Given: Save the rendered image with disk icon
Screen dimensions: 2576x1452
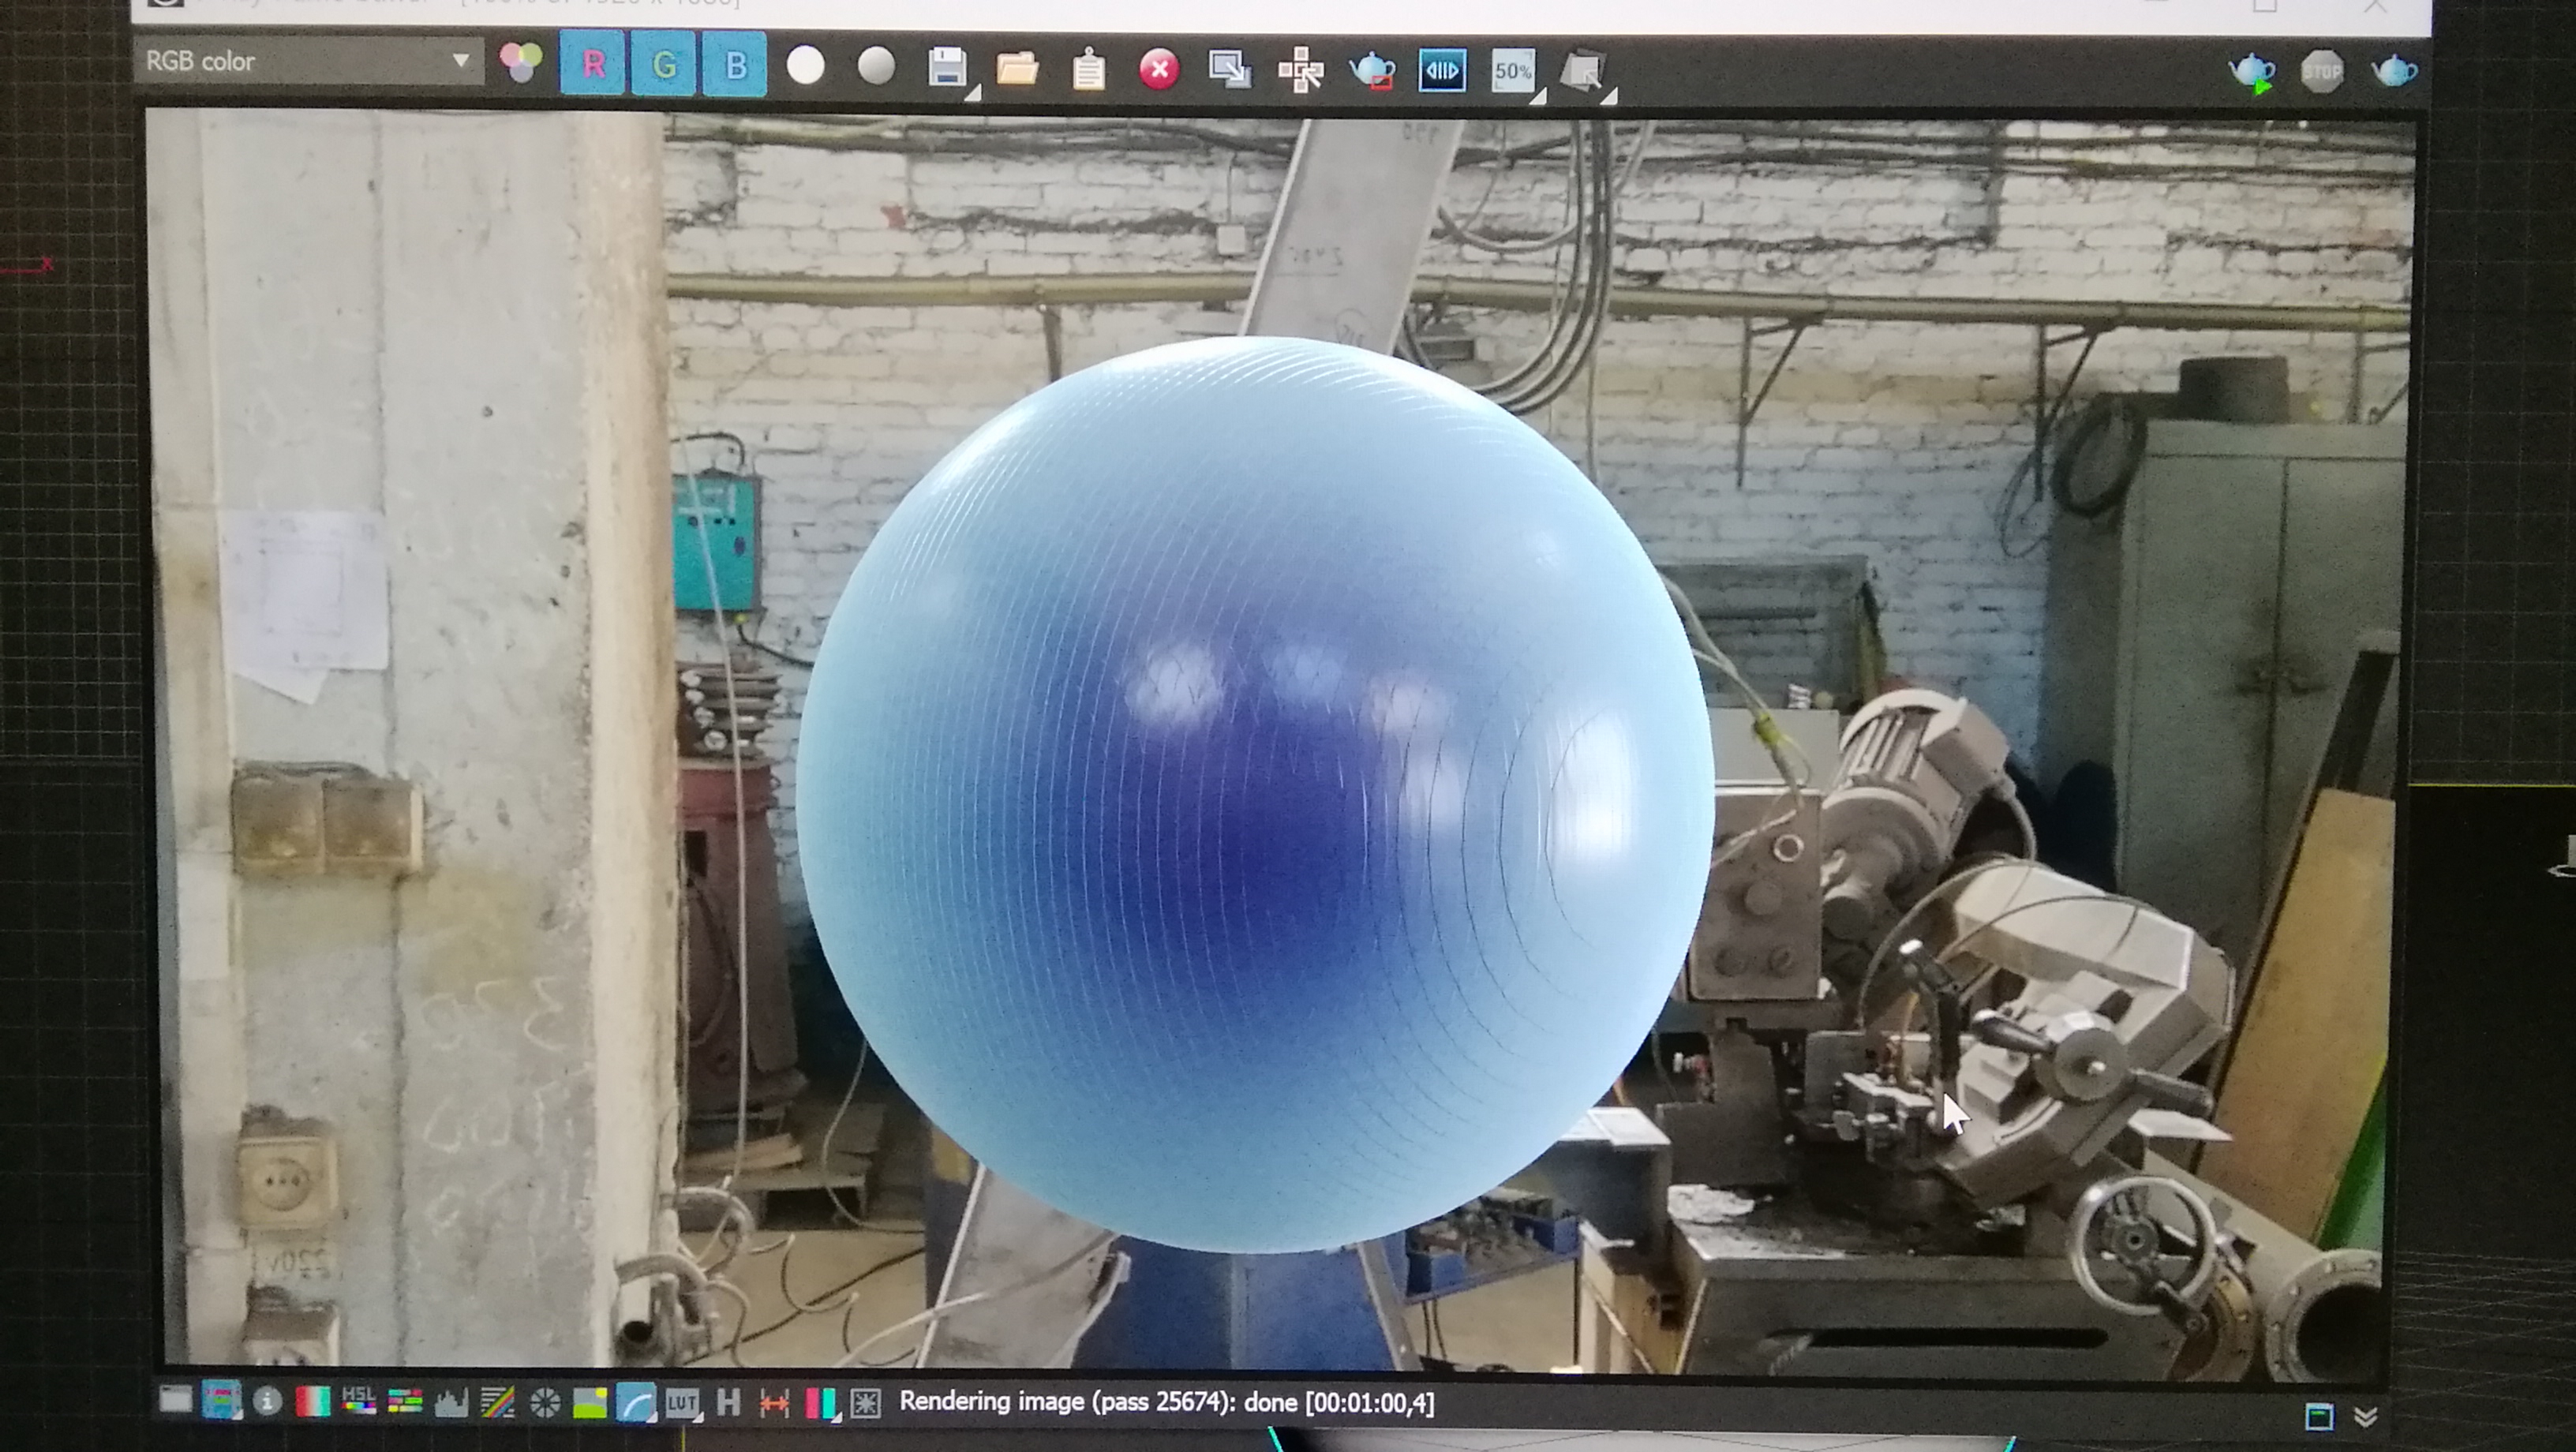Looking at the screenshot, I should click(948, 68).
